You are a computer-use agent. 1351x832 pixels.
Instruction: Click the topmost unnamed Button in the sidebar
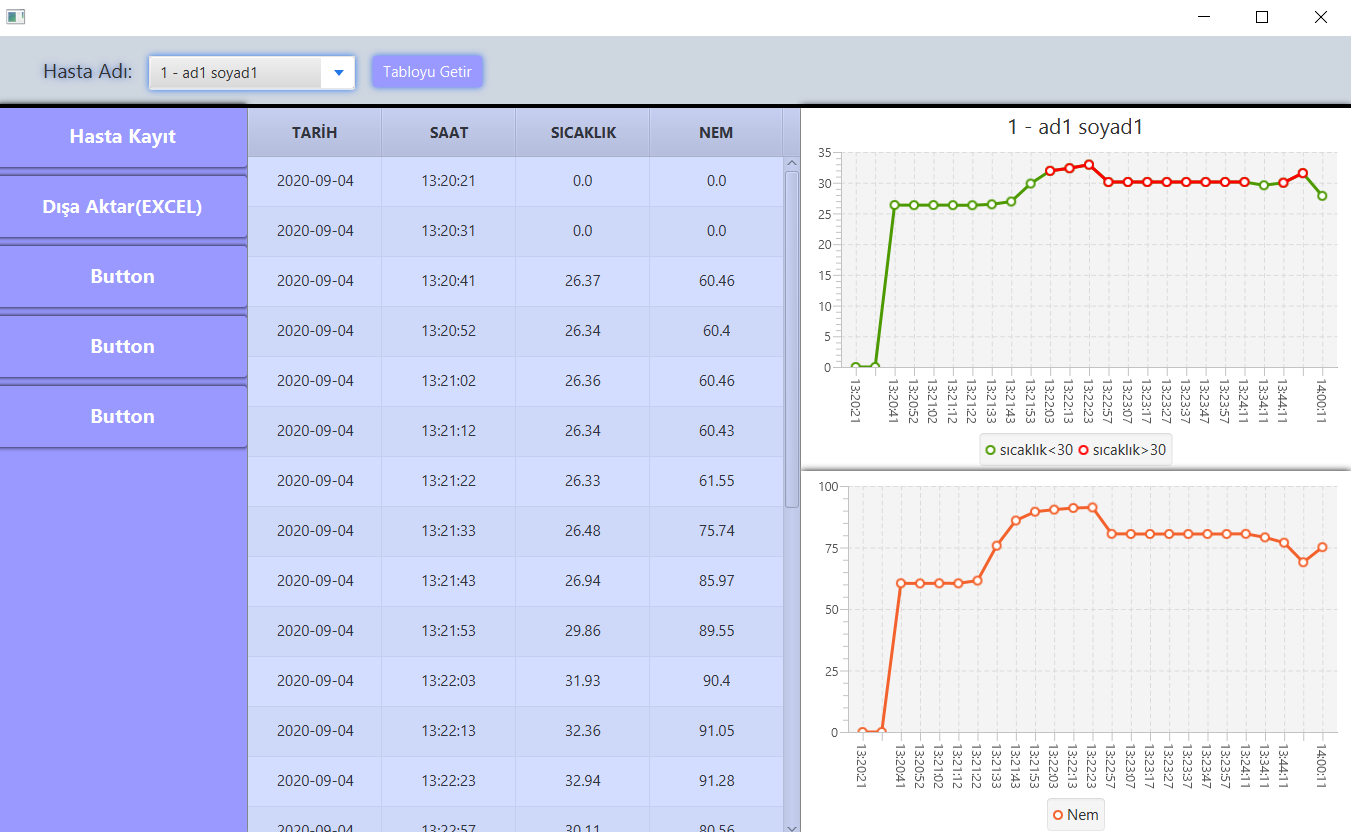point(122,276)
